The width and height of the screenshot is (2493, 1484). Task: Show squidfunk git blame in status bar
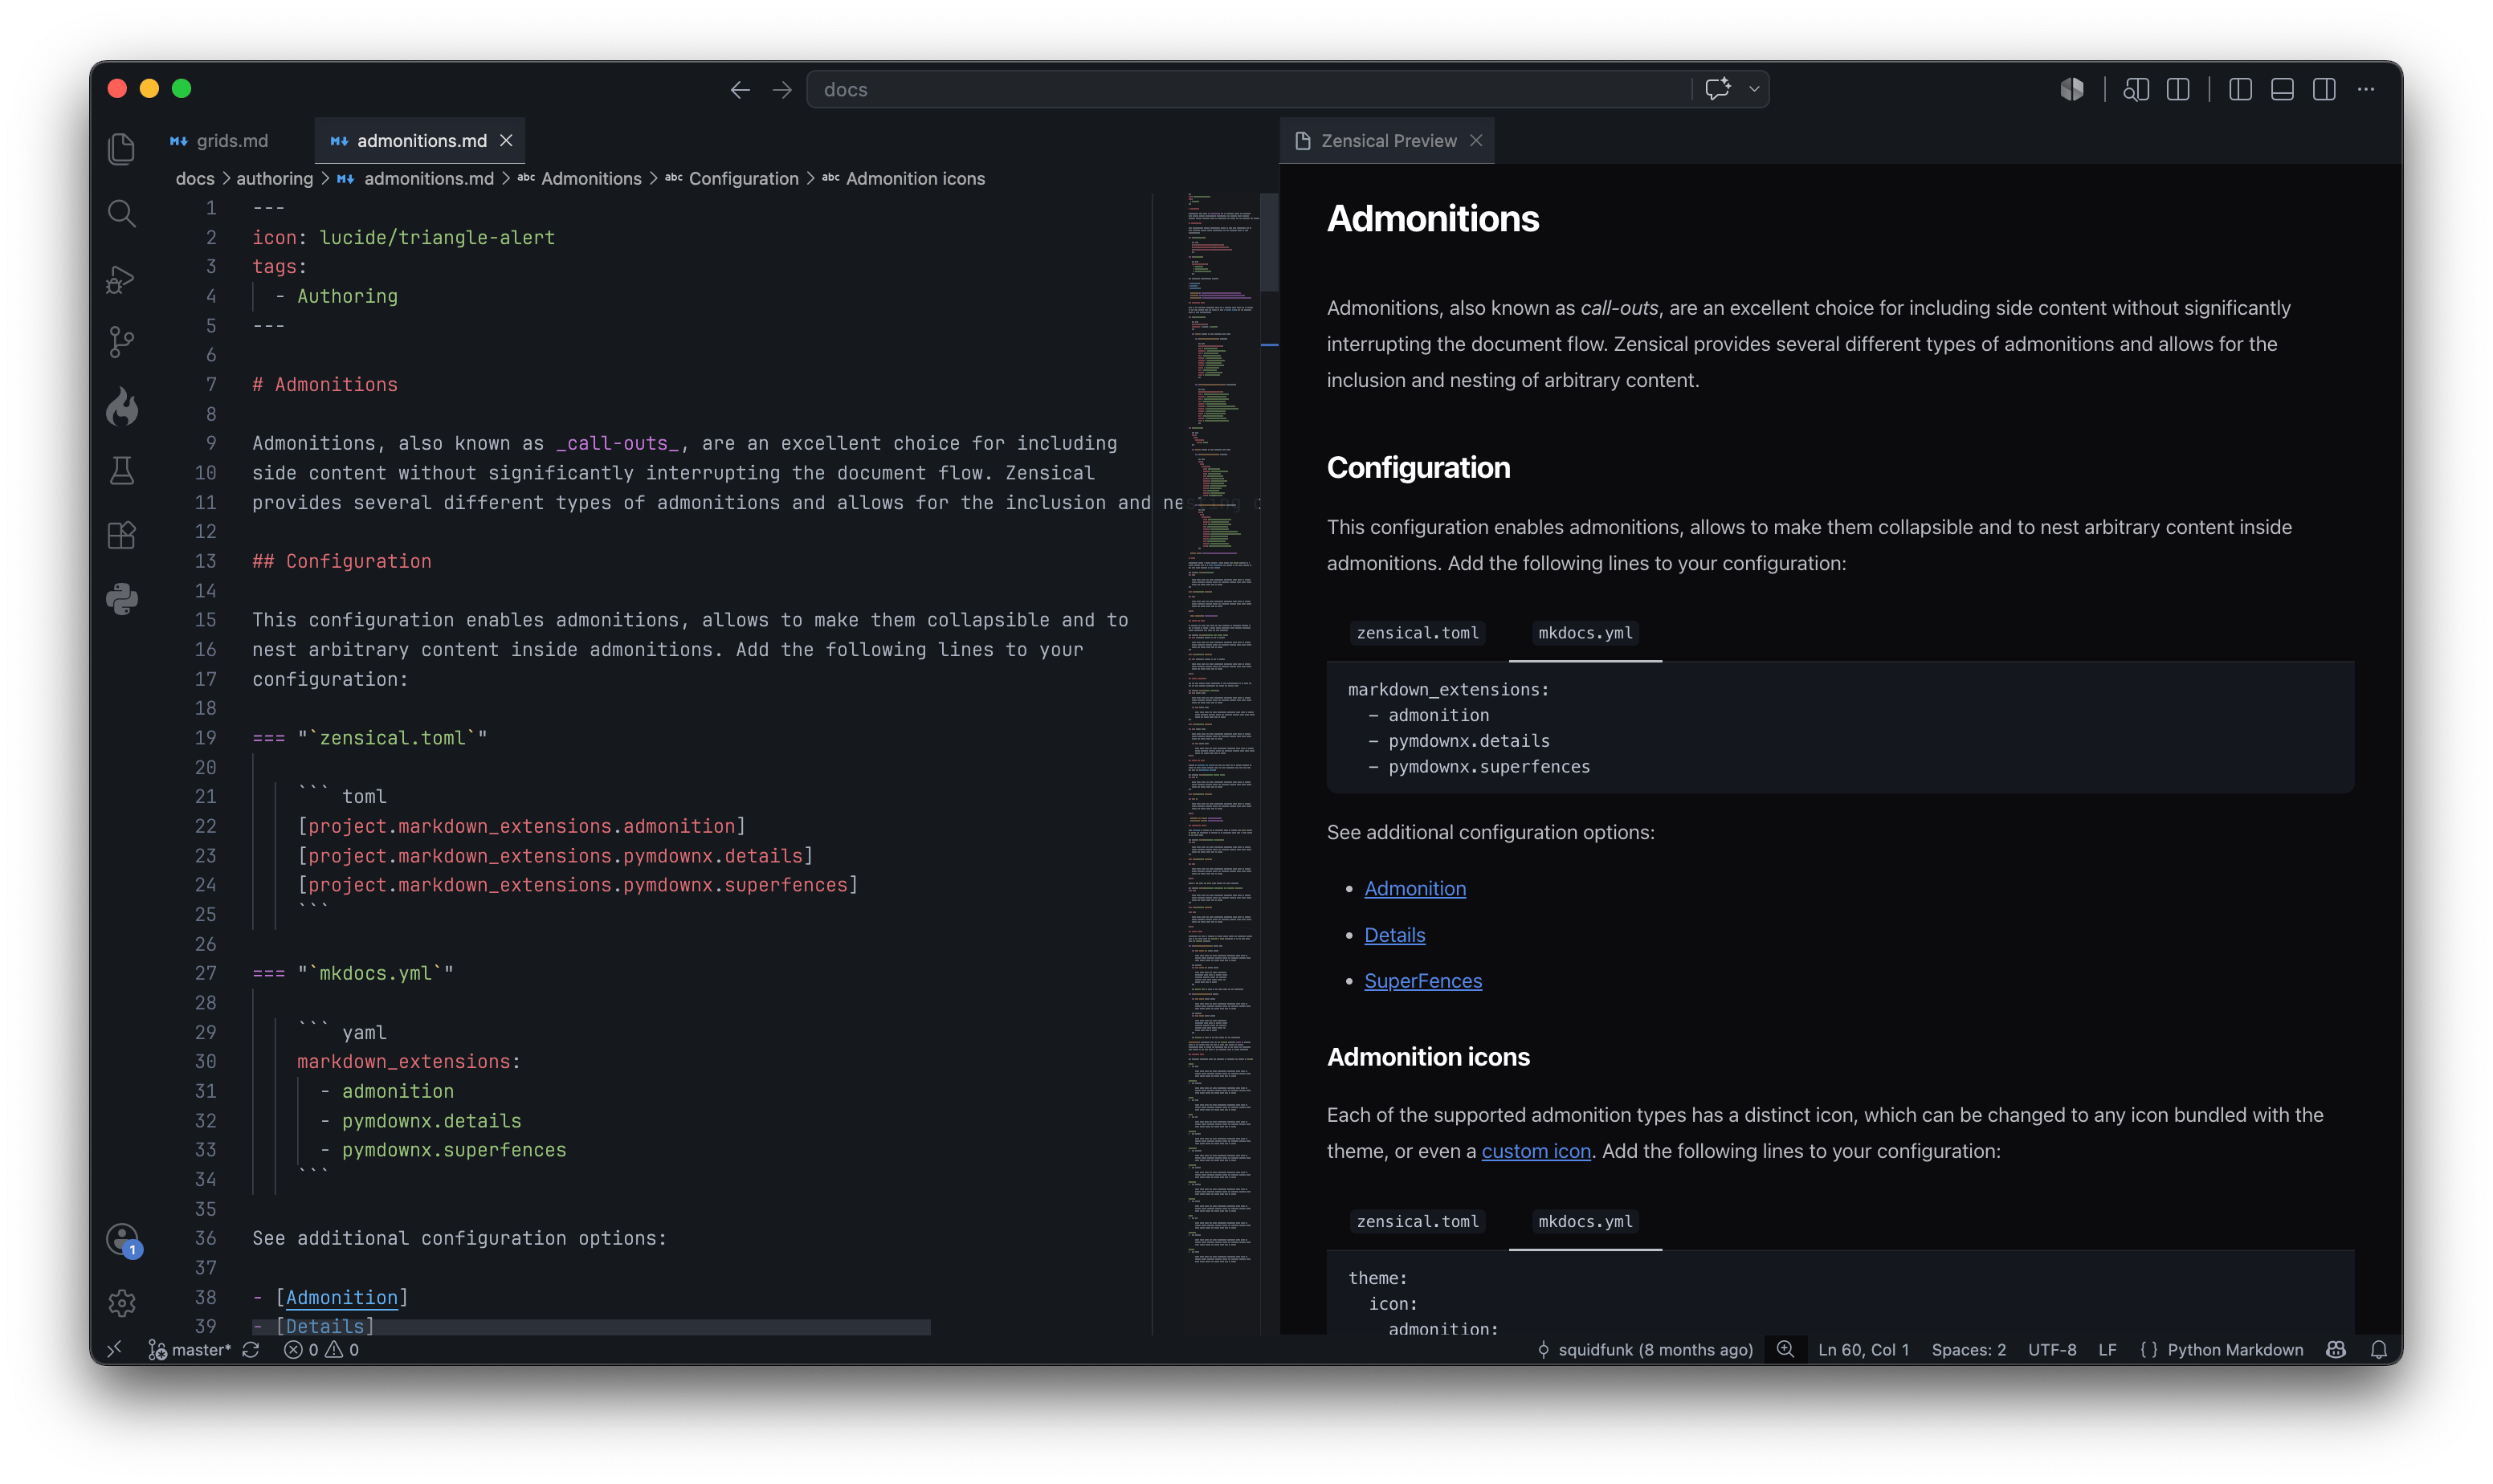point(1645,1350)
